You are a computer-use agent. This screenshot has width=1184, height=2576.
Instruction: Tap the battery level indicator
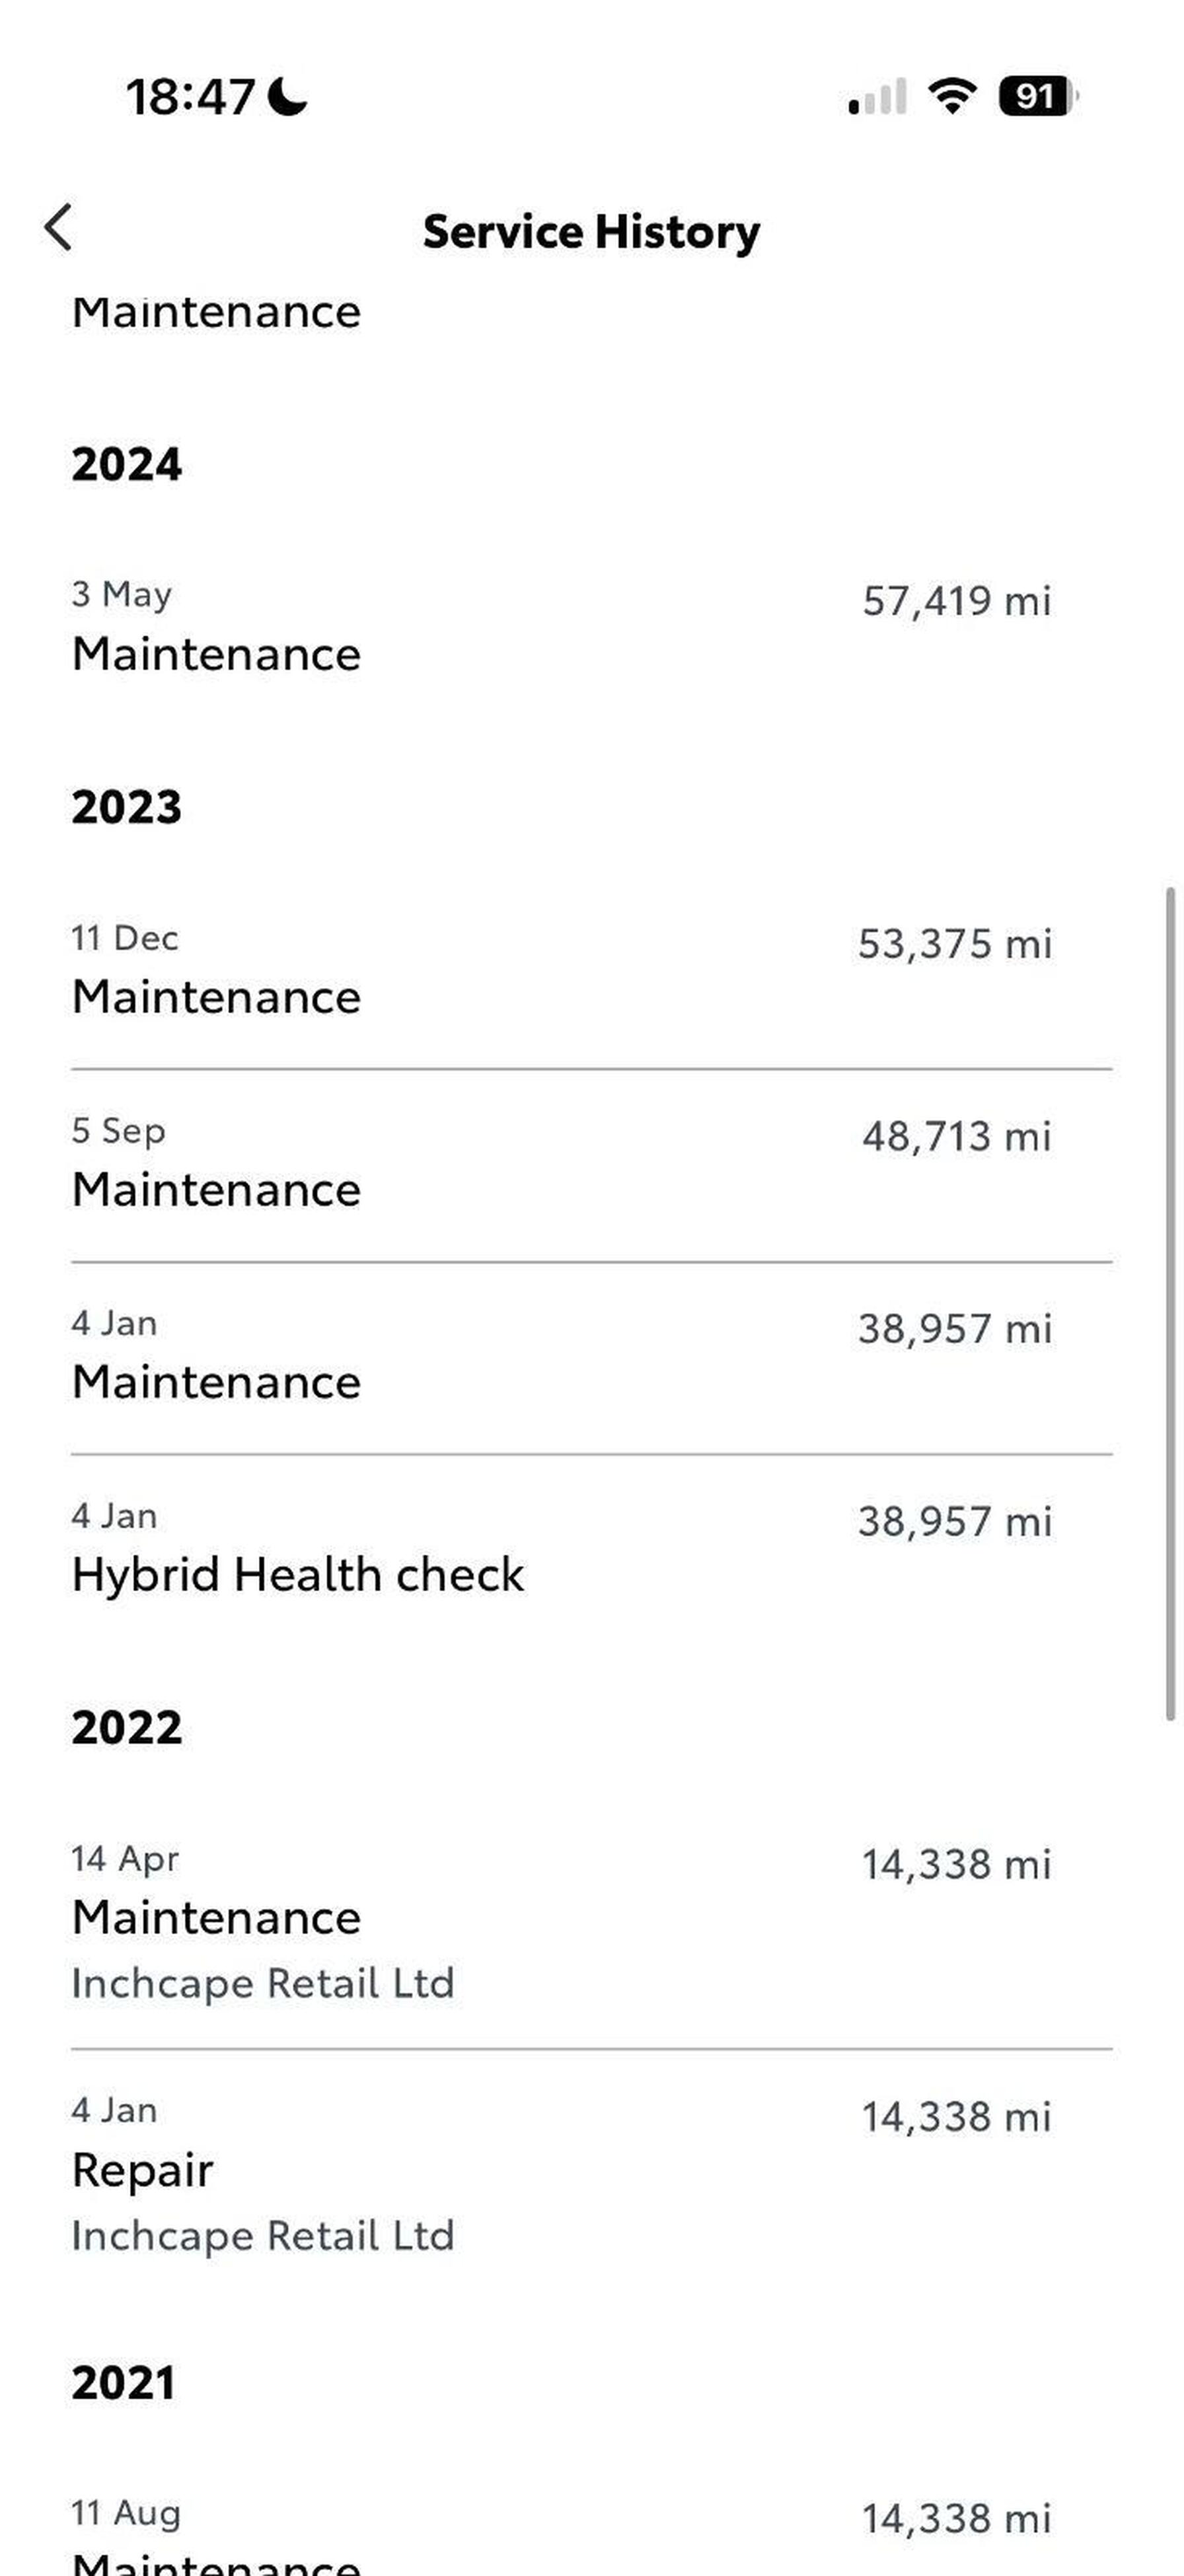coord(1037,96)
